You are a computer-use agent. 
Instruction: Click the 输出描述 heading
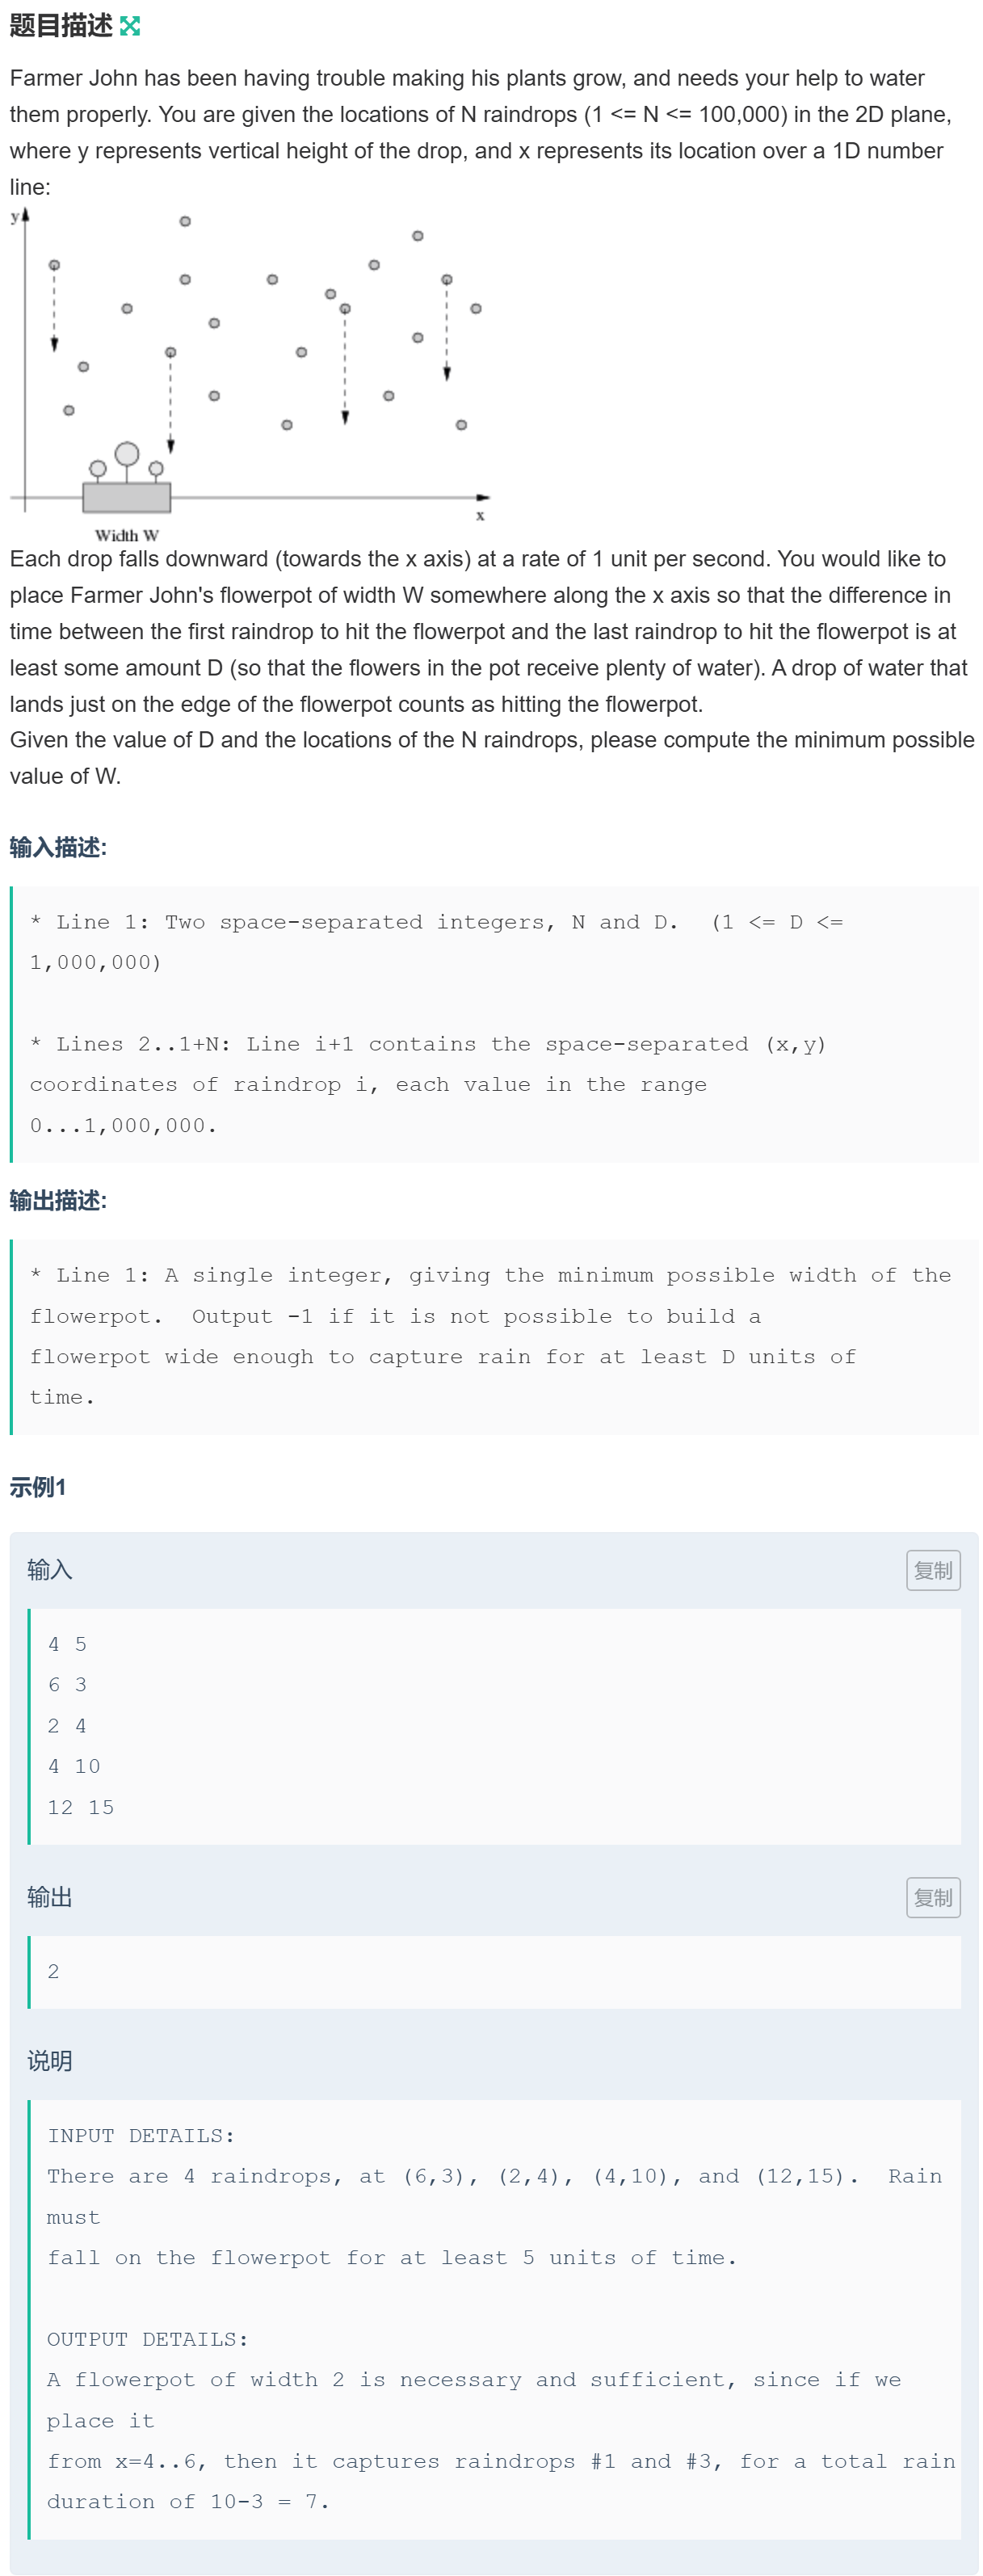58,1200
